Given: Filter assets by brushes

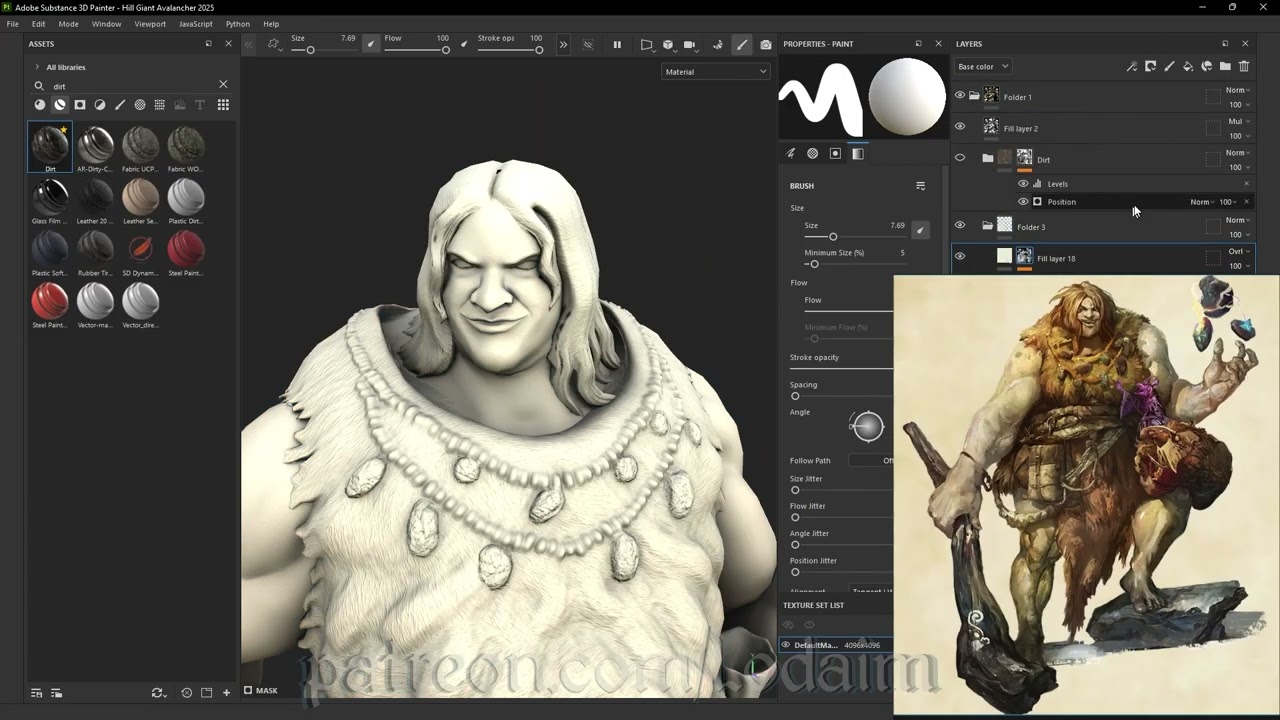Looking at the screenshot, I should click(x=120, y=105).
